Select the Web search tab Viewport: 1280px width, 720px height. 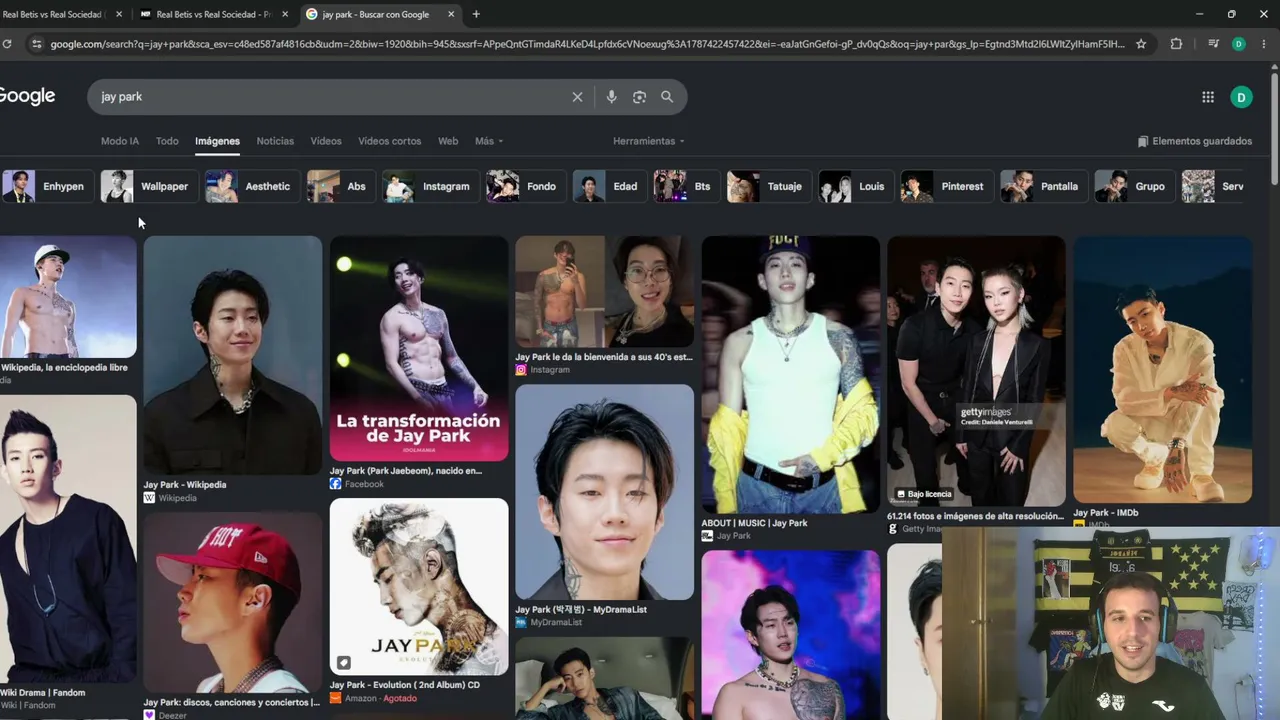coord(448,141)
